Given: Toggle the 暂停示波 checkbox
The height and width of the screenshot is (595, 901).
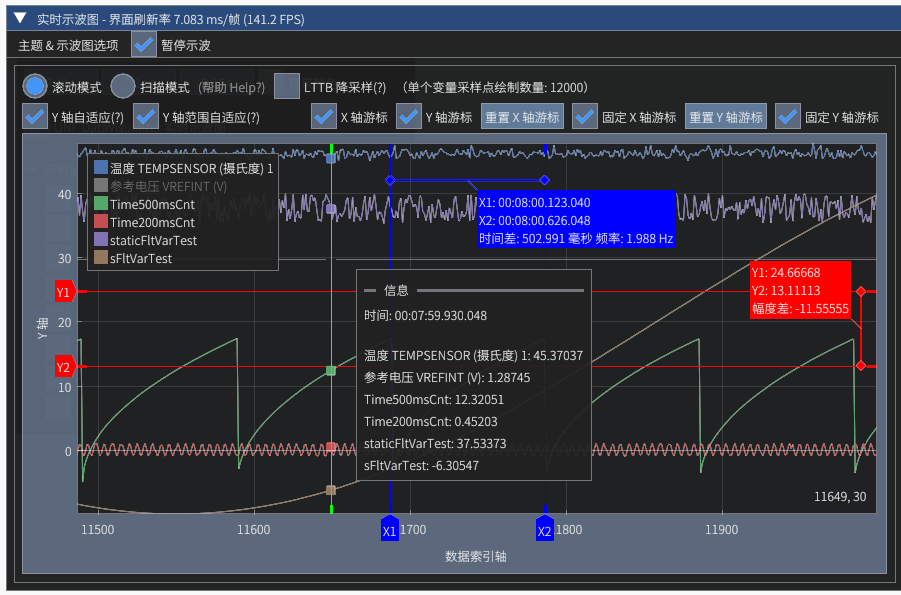Looking at the screenshot, I should (x=144, y=45).
